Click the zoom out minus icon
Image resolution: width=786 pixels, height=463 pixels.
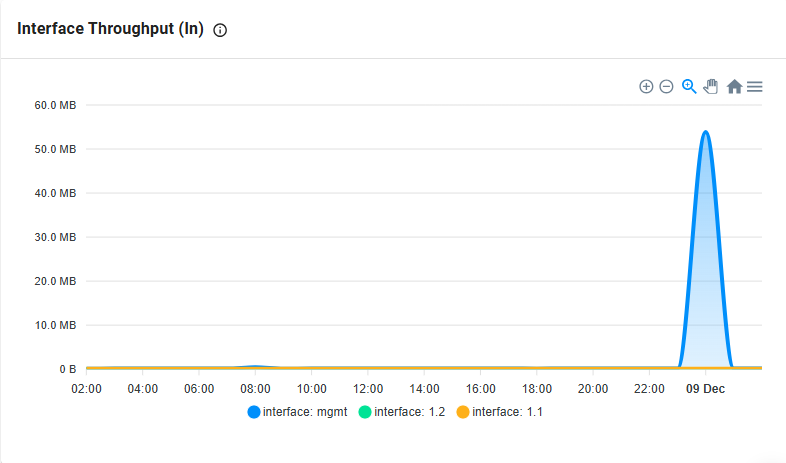coord(666,87)
